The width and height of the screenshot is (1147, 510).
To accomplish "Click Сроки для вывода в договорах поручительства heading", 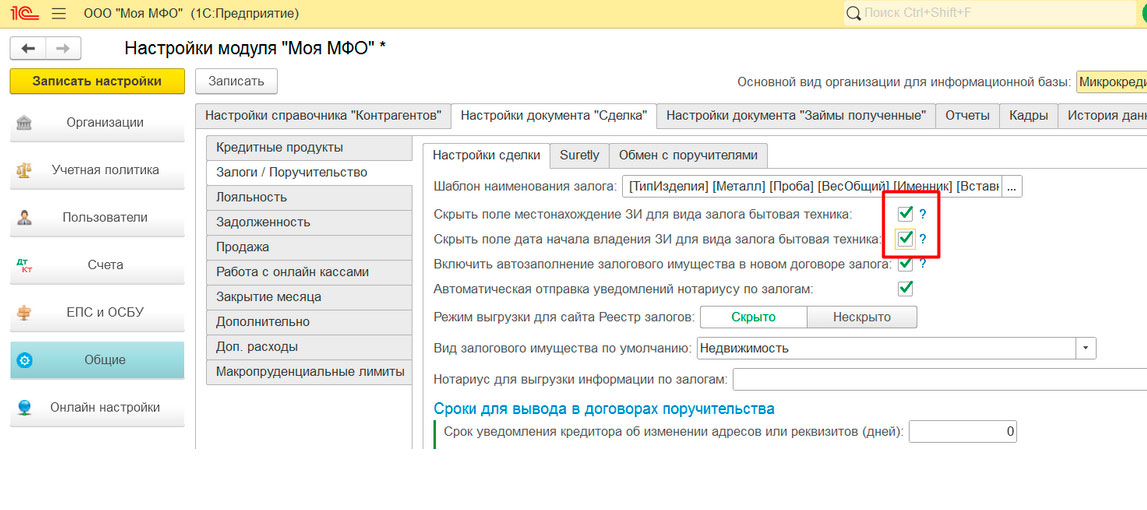I will pyautogui.click(x=604, y=408).
